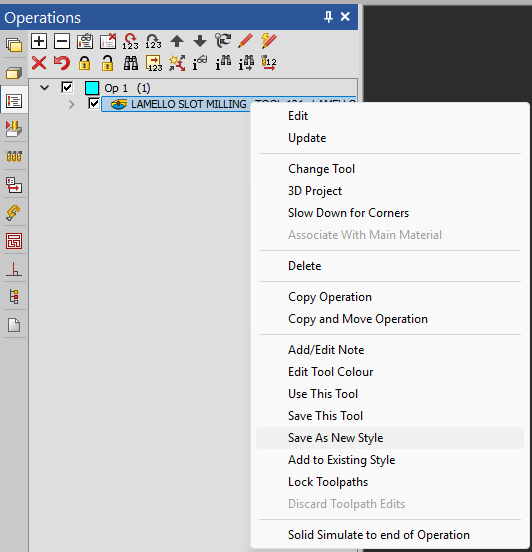Select the Op 1 (1) tree row
Image resolution: width=532 pixels, height=552 pixels.
(127, 88)
